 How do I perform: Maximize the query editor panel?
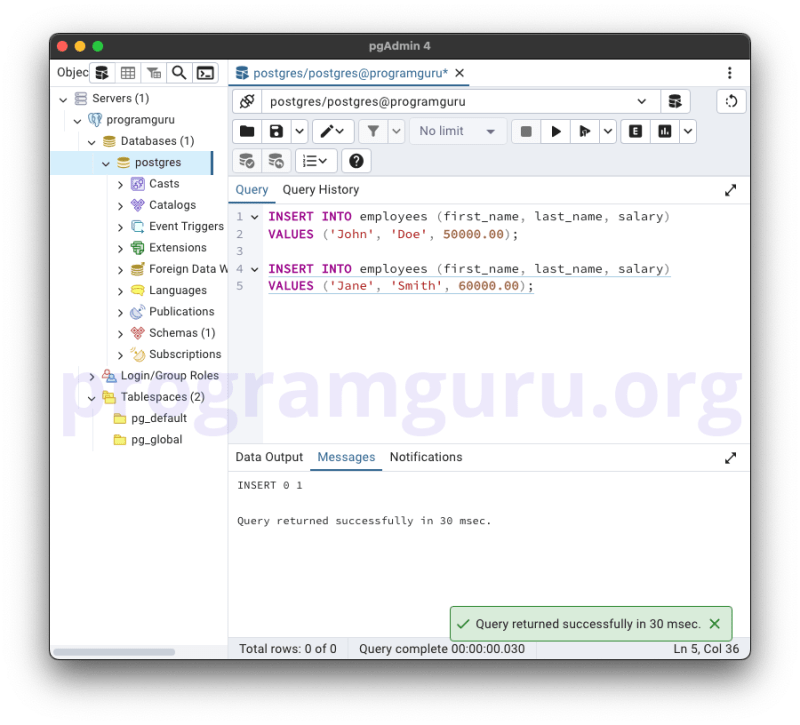[731, 190]
